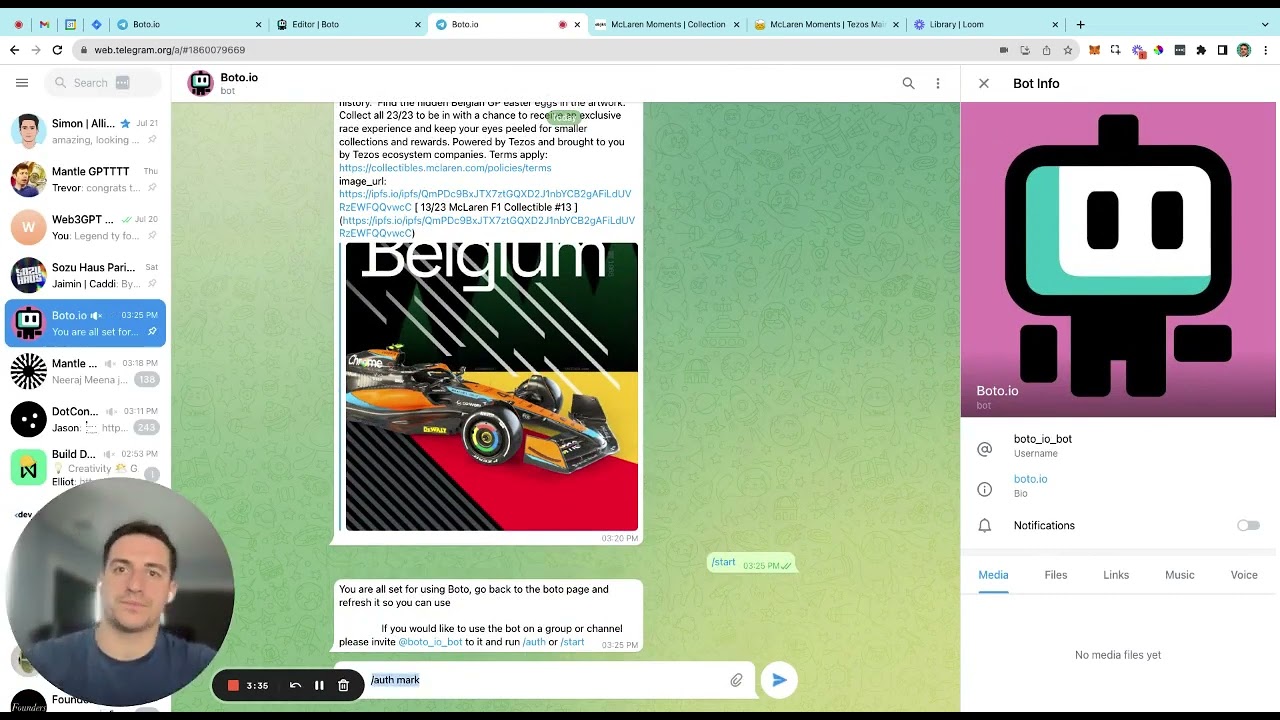Image resolution: width=1280 pixels, height=720 pixels.
Task: Open the Extensions puzzle-piece menu
Action: [x=1201, y=50]
